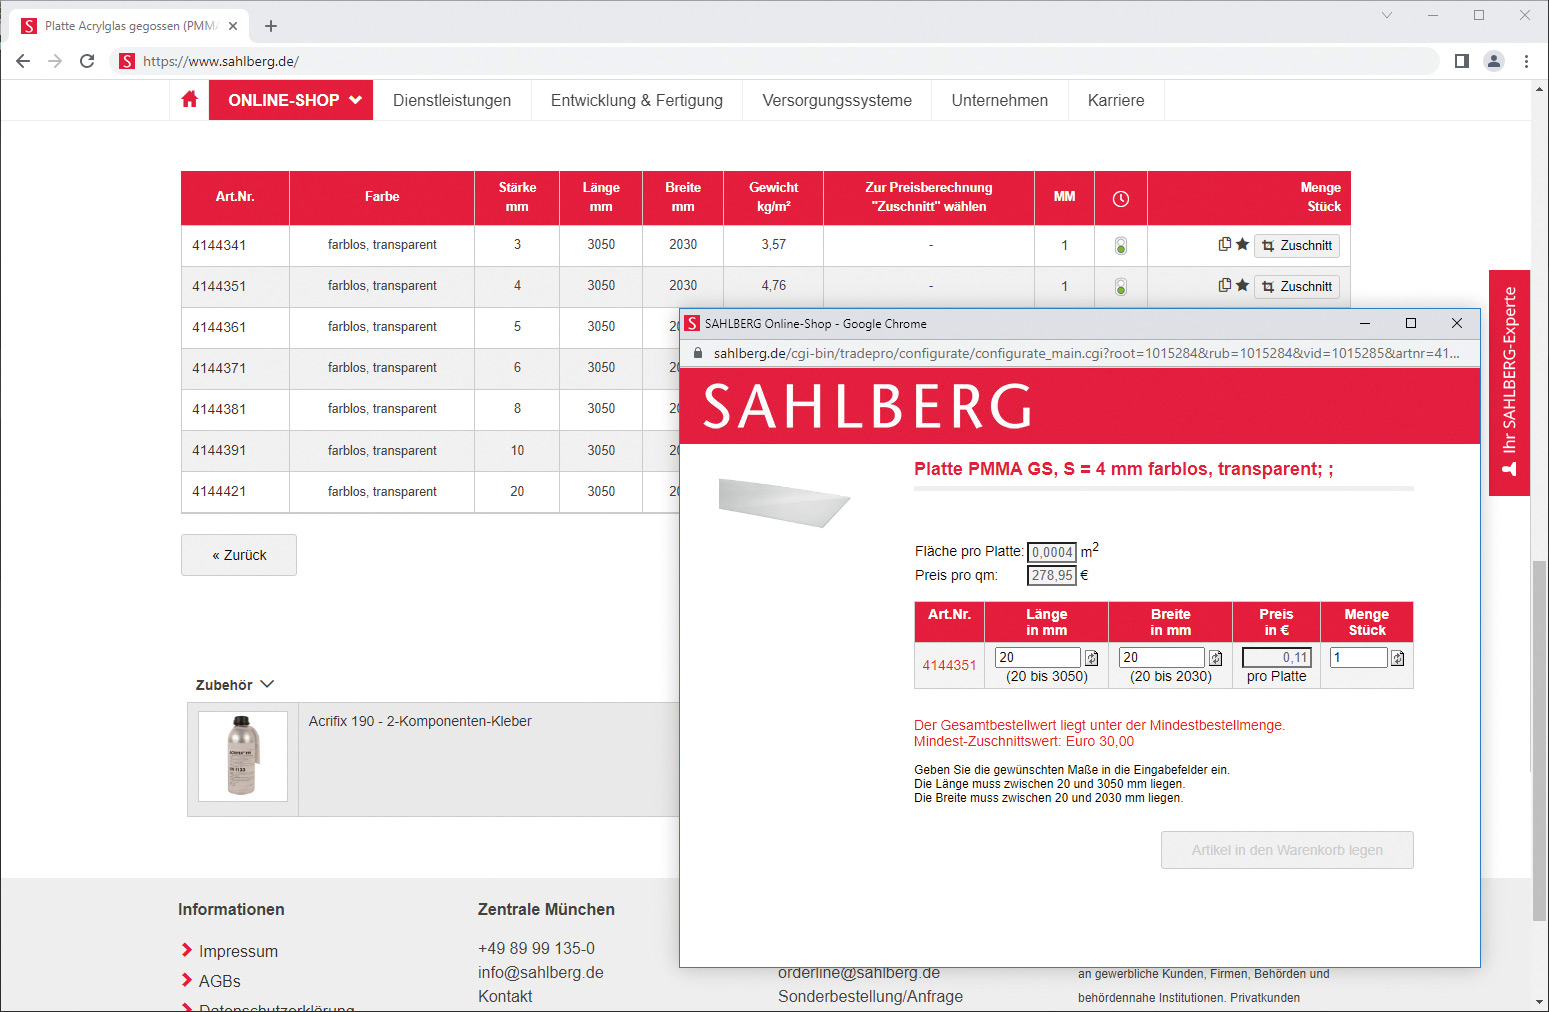Click article number 4144361 in the table

(x=219, y=327)
